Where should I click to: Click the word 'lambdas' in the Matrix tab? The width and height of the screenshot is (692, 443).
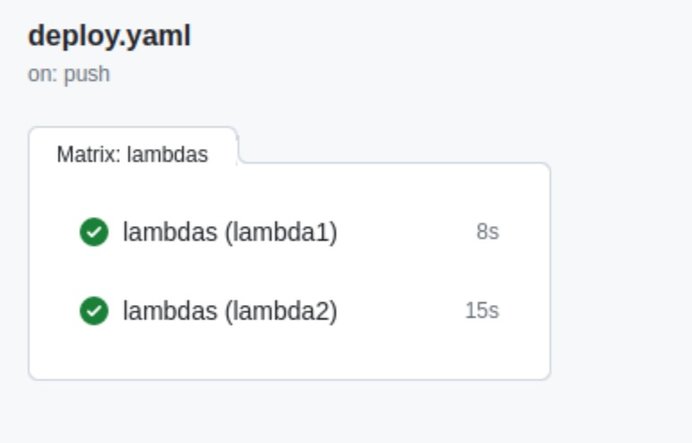tap(167, 154)
